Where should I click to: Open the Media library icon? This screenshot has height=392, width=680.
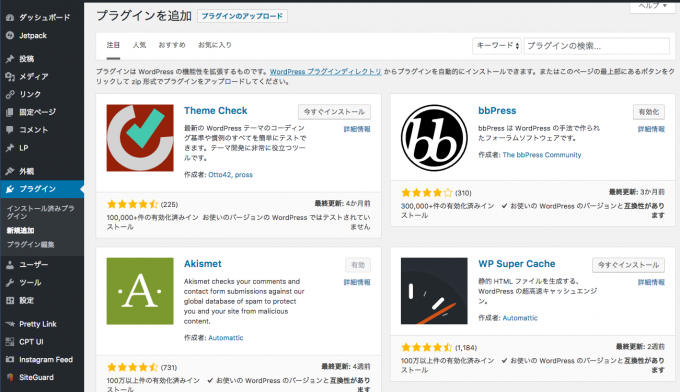click(x=10, y=76)
